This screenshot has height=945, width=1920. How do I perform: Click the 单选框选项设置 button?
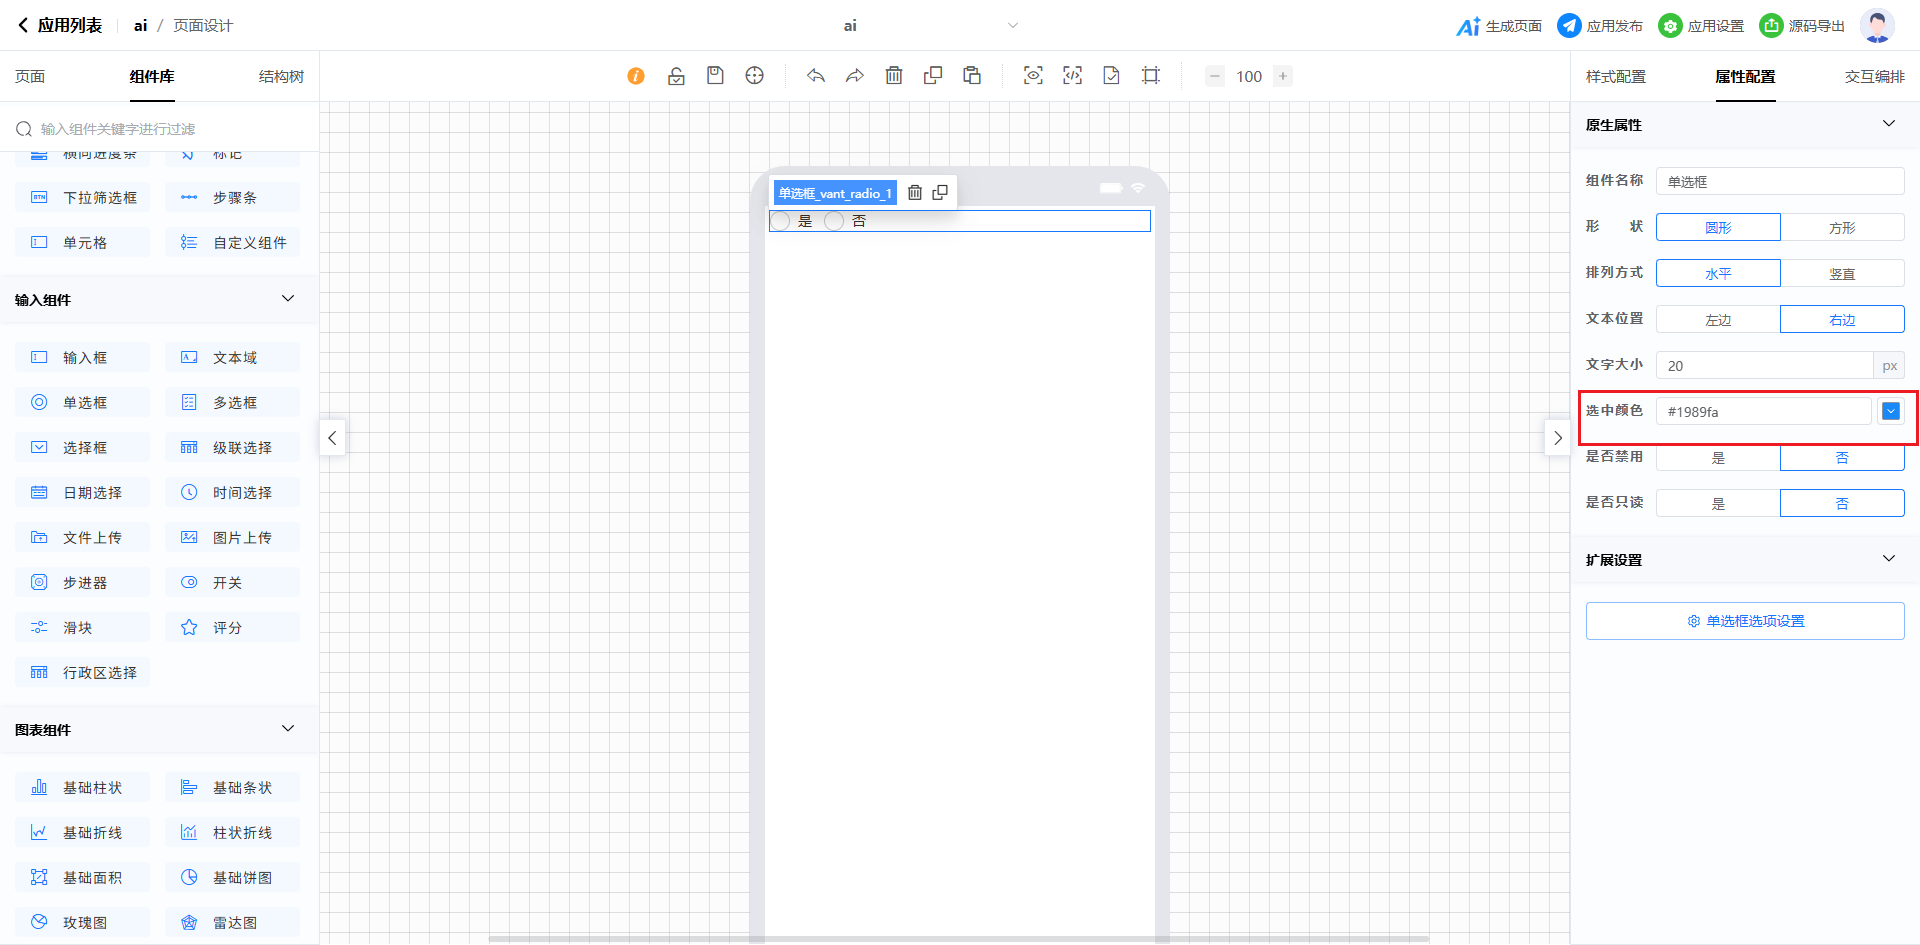[1745, 621]
